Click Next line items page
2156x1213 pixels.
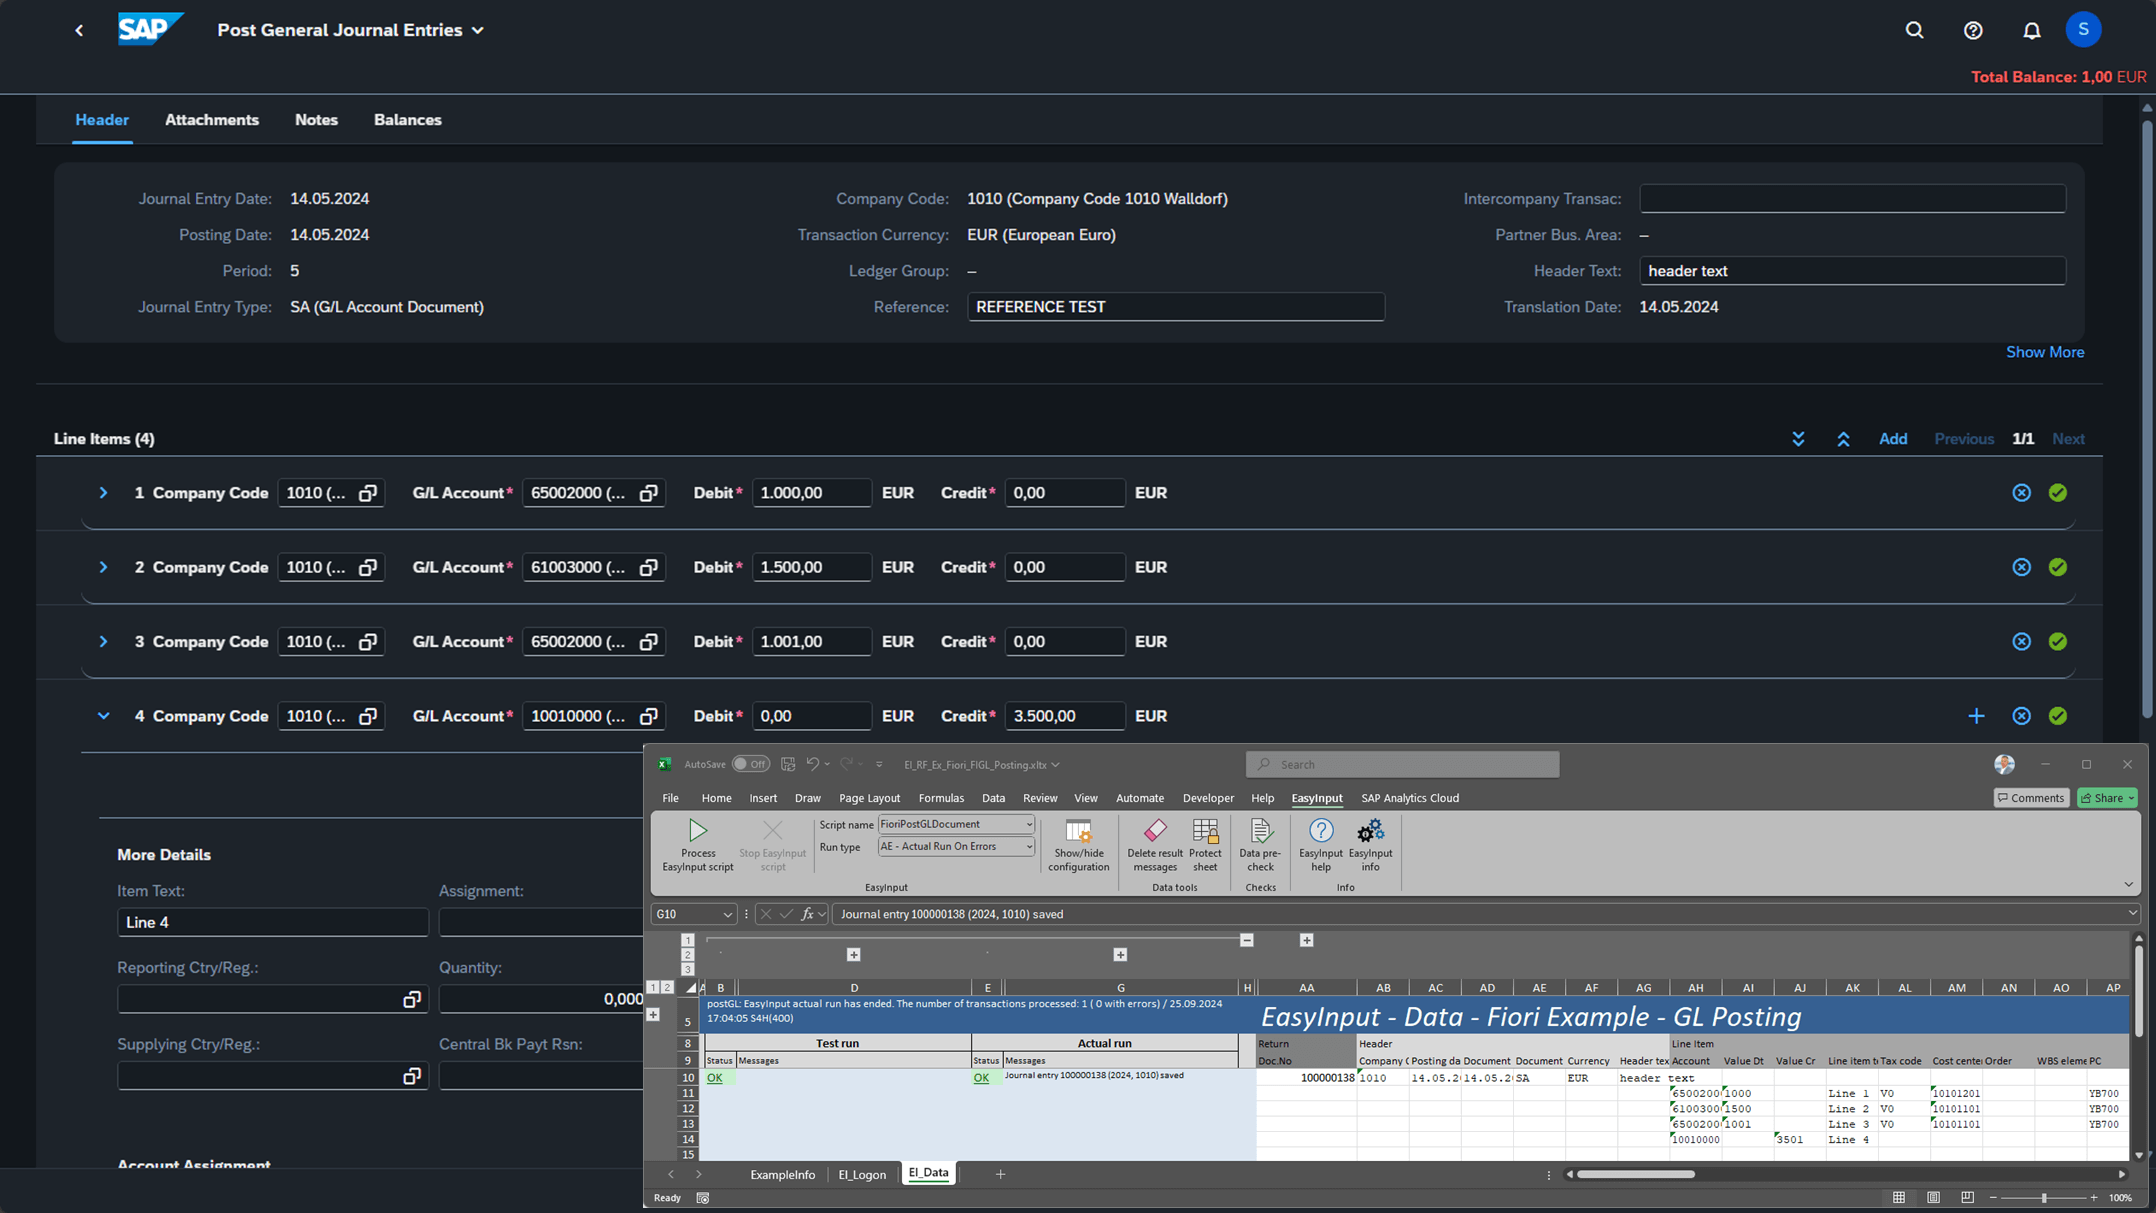pos(2068,439)
